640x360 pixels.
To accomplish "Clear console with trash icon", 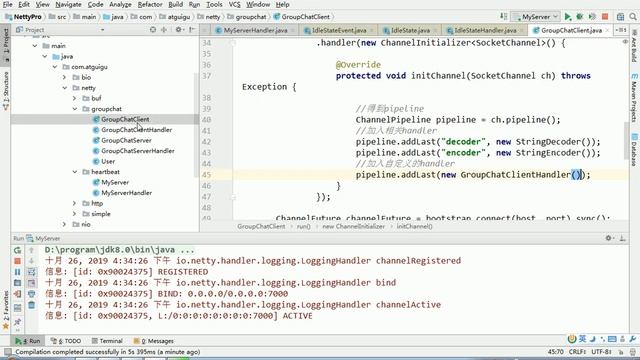I will coord(31,305).
